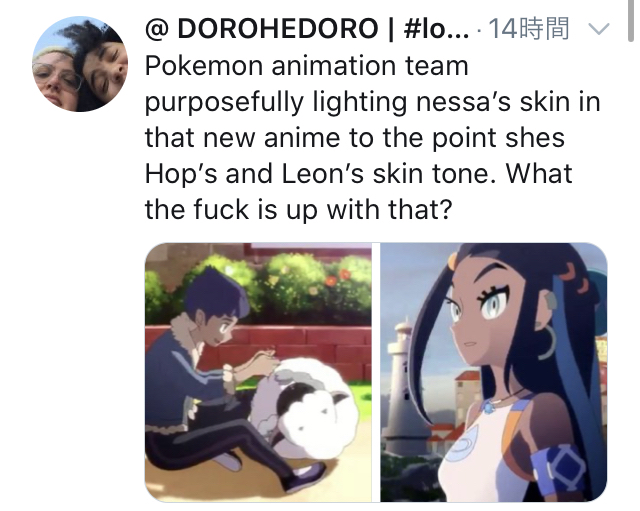The height and width of the screenshot is (511, 640).
Task: Click the scrollbar at the right edge
Action: (x=631, y=20)
